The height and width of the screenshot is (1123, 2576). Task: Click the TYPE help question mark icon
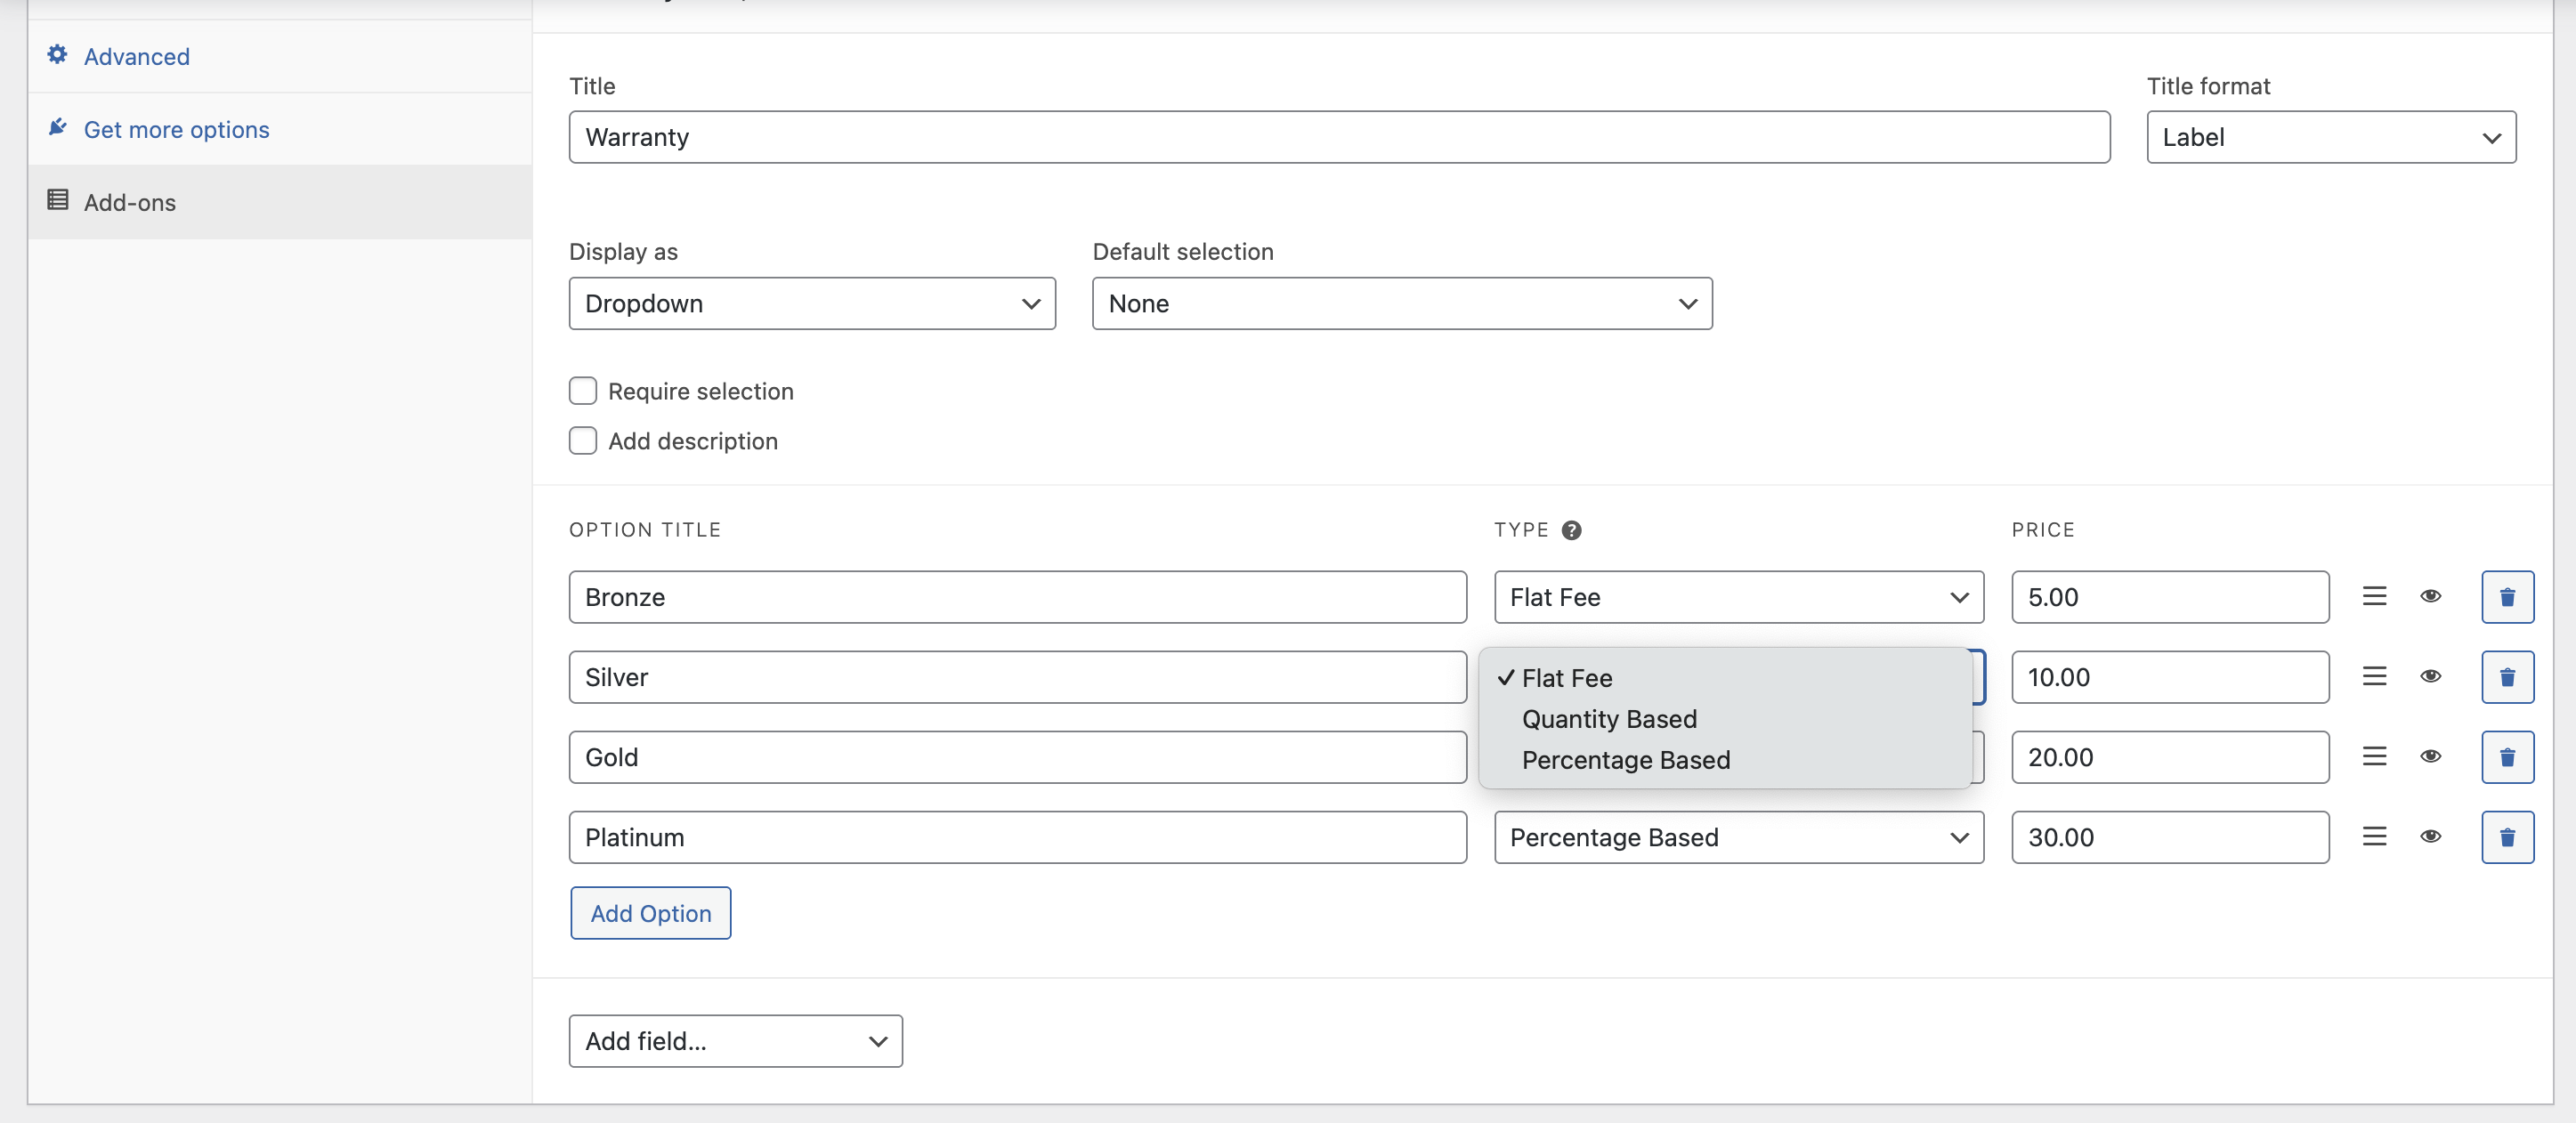[1571, 530]
